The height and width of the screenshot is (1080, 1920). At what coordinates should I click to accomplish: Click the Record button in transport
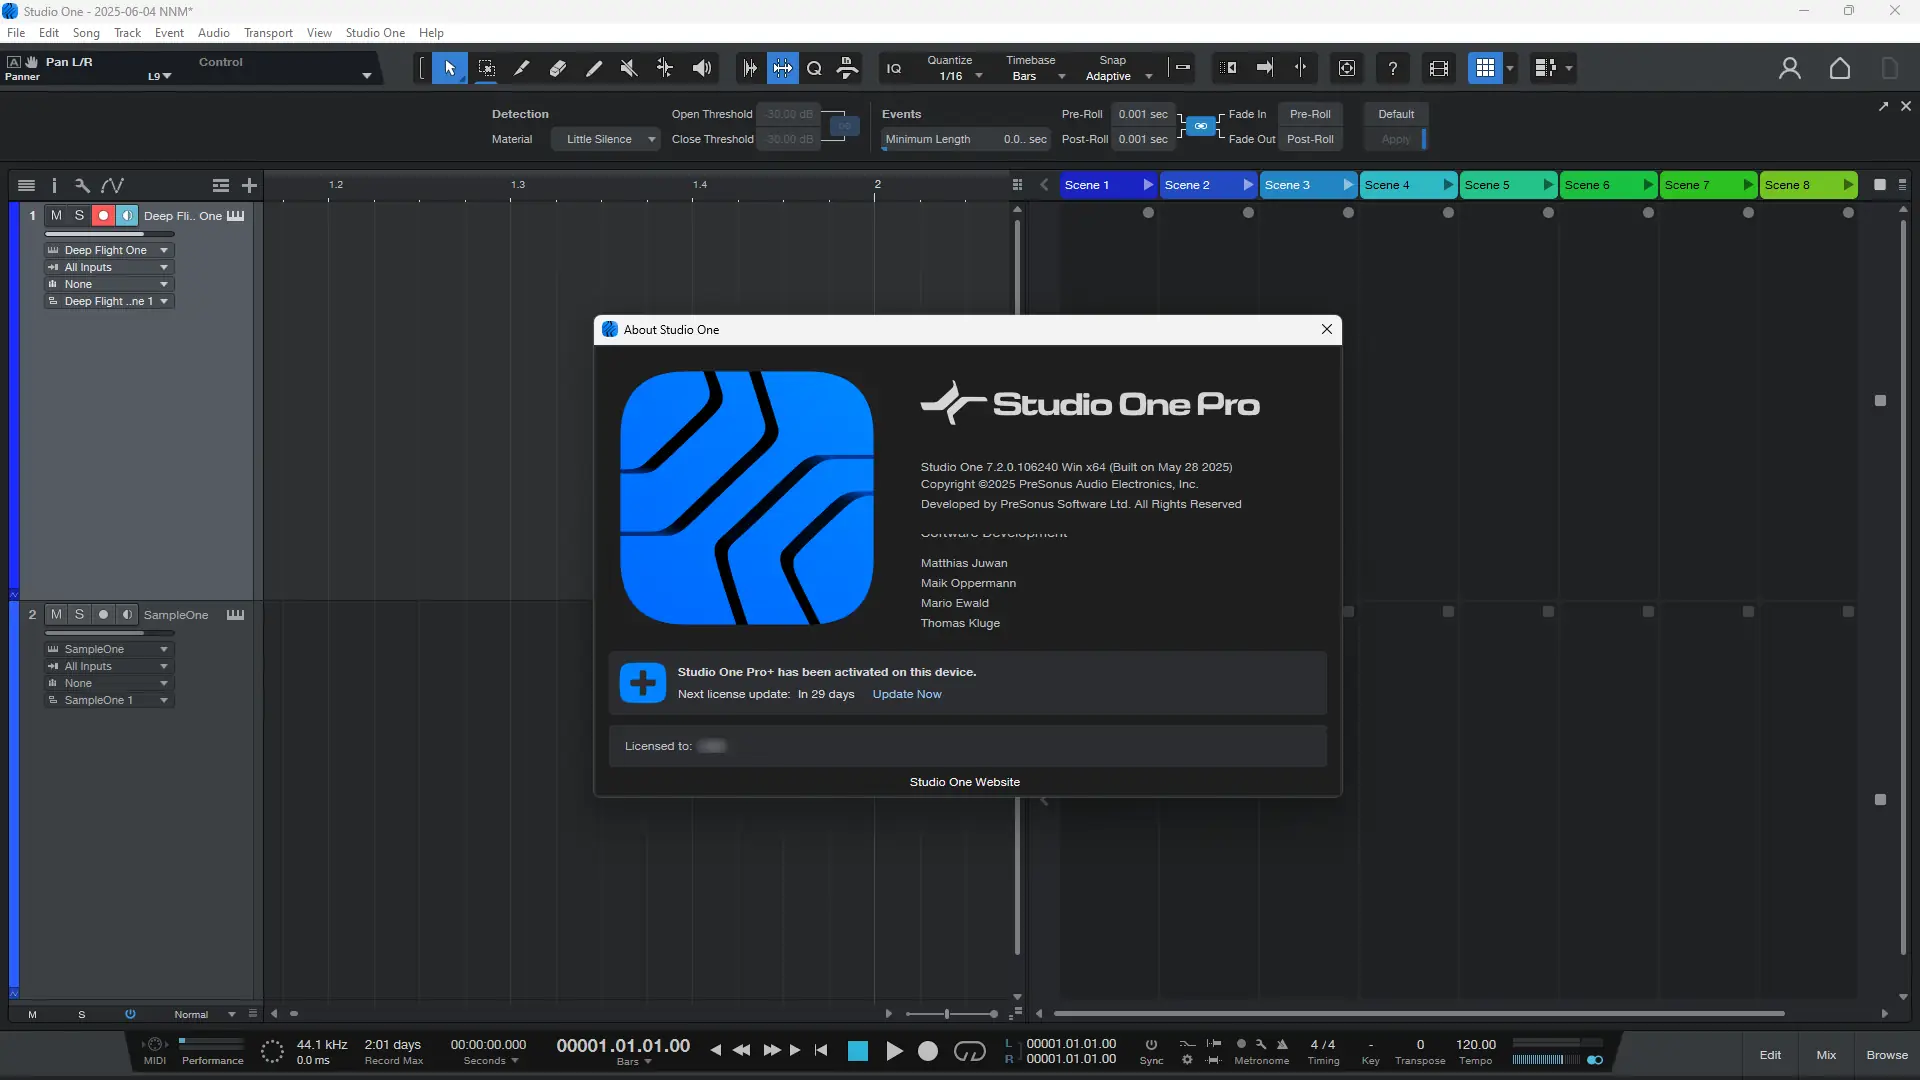928,1051
